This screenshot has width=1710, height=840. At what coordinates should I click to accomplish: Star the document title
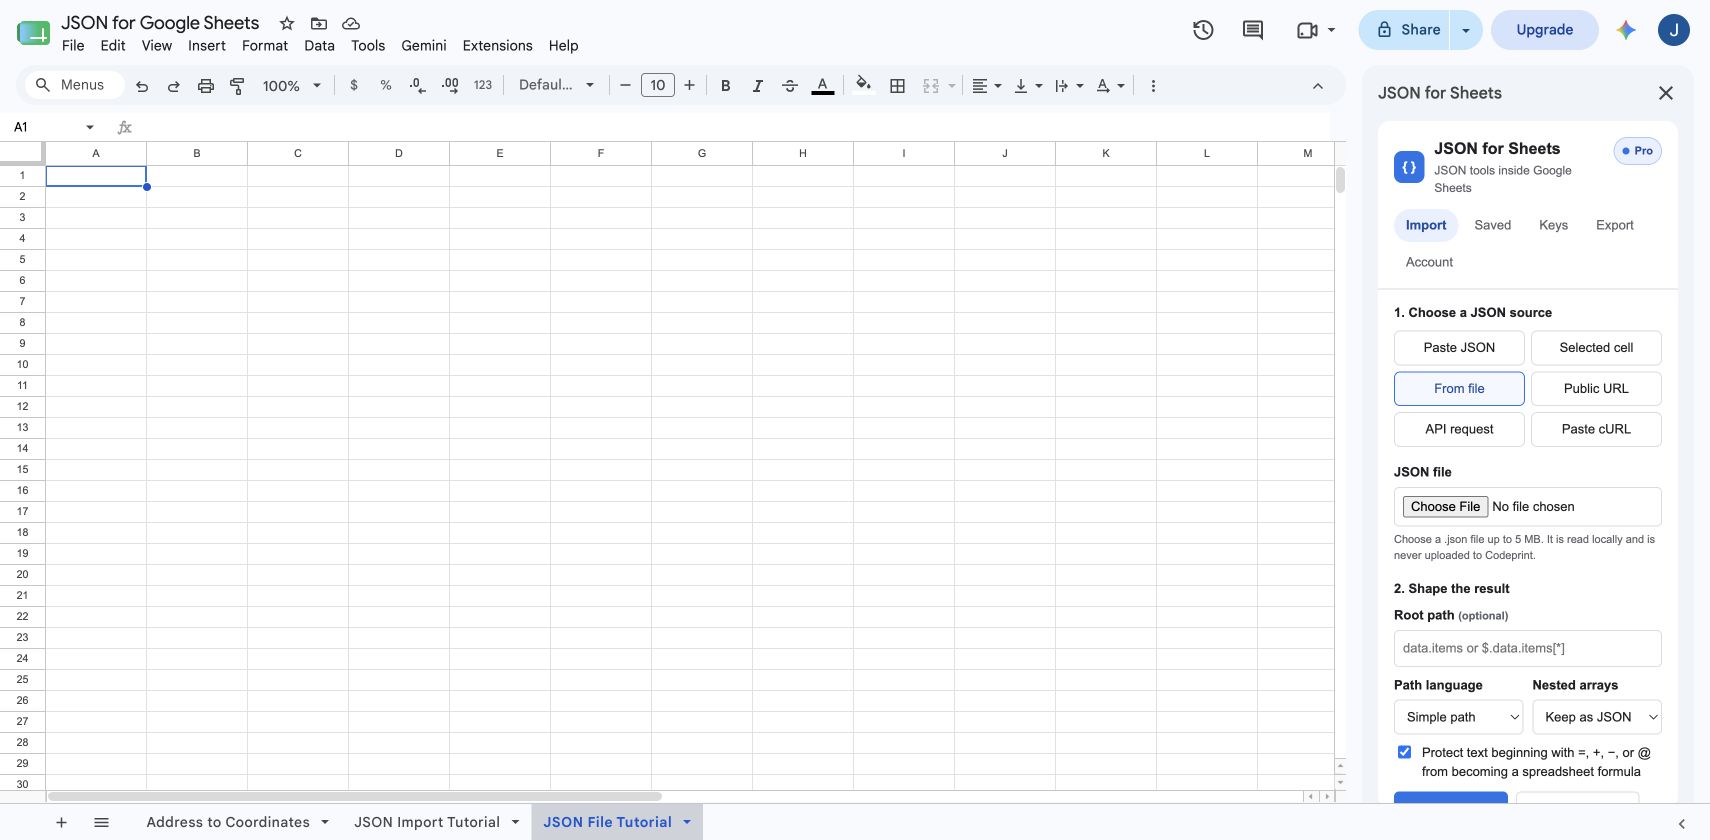pyautogui.click(x=287, y=23)
